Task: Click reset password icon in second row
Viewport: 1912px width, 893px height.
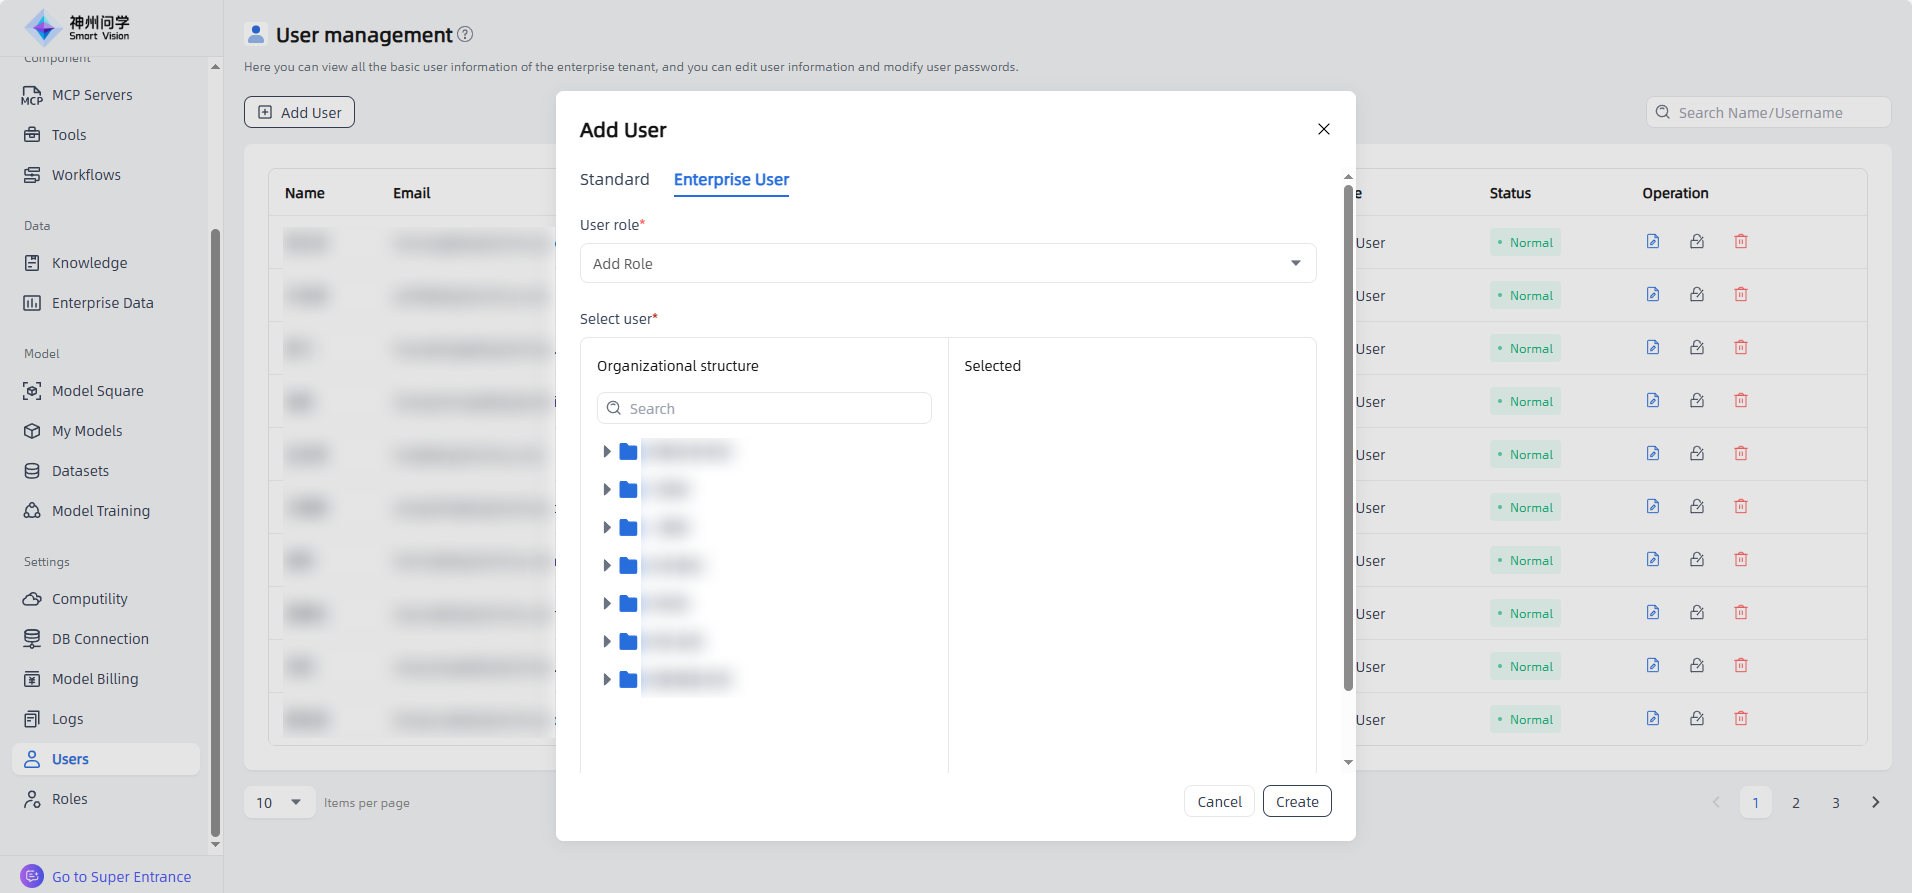Action: click(x=1697, y=295)
